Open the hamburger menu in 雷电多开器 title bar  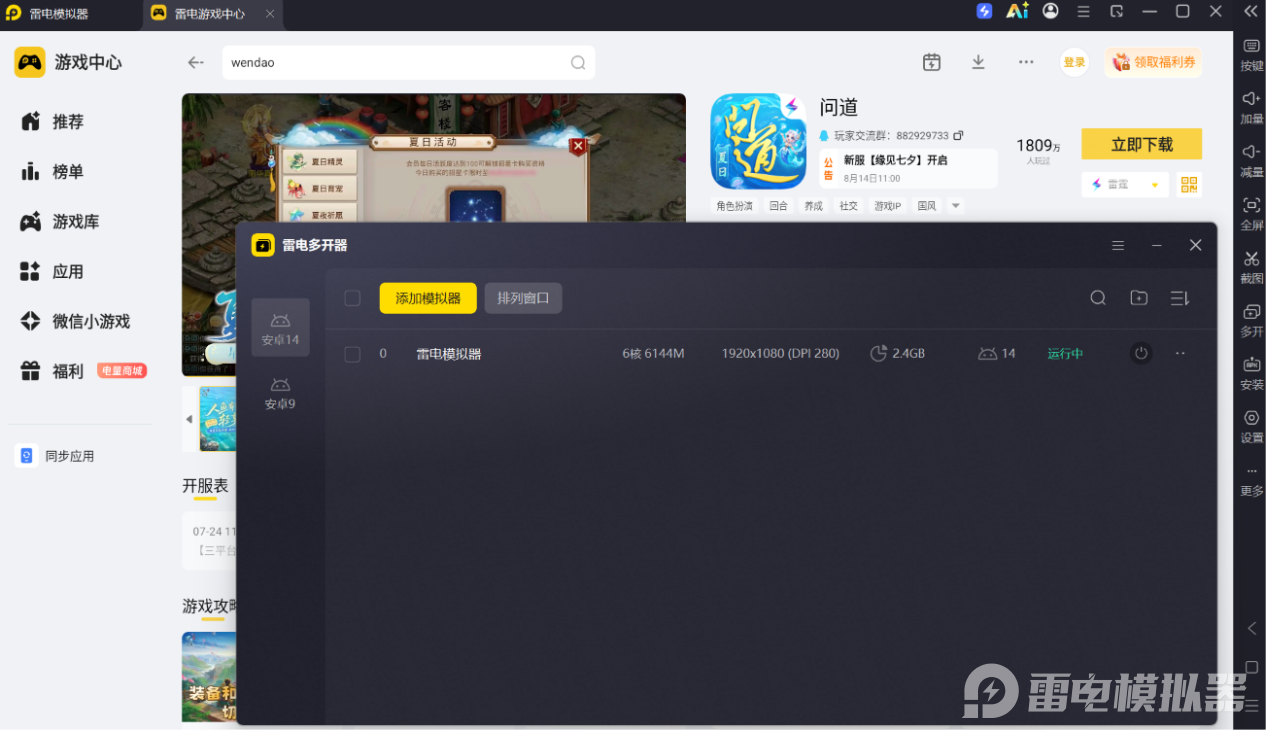coord(1118,245)
